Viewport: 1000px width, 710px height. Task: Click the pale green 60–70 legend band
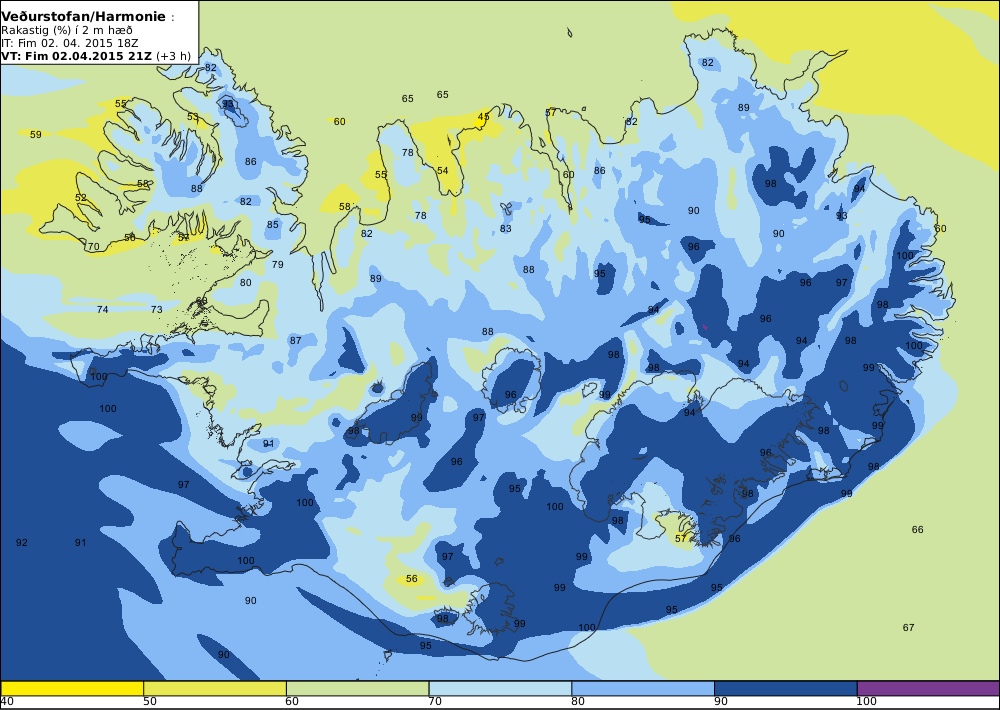coord(357,688)
